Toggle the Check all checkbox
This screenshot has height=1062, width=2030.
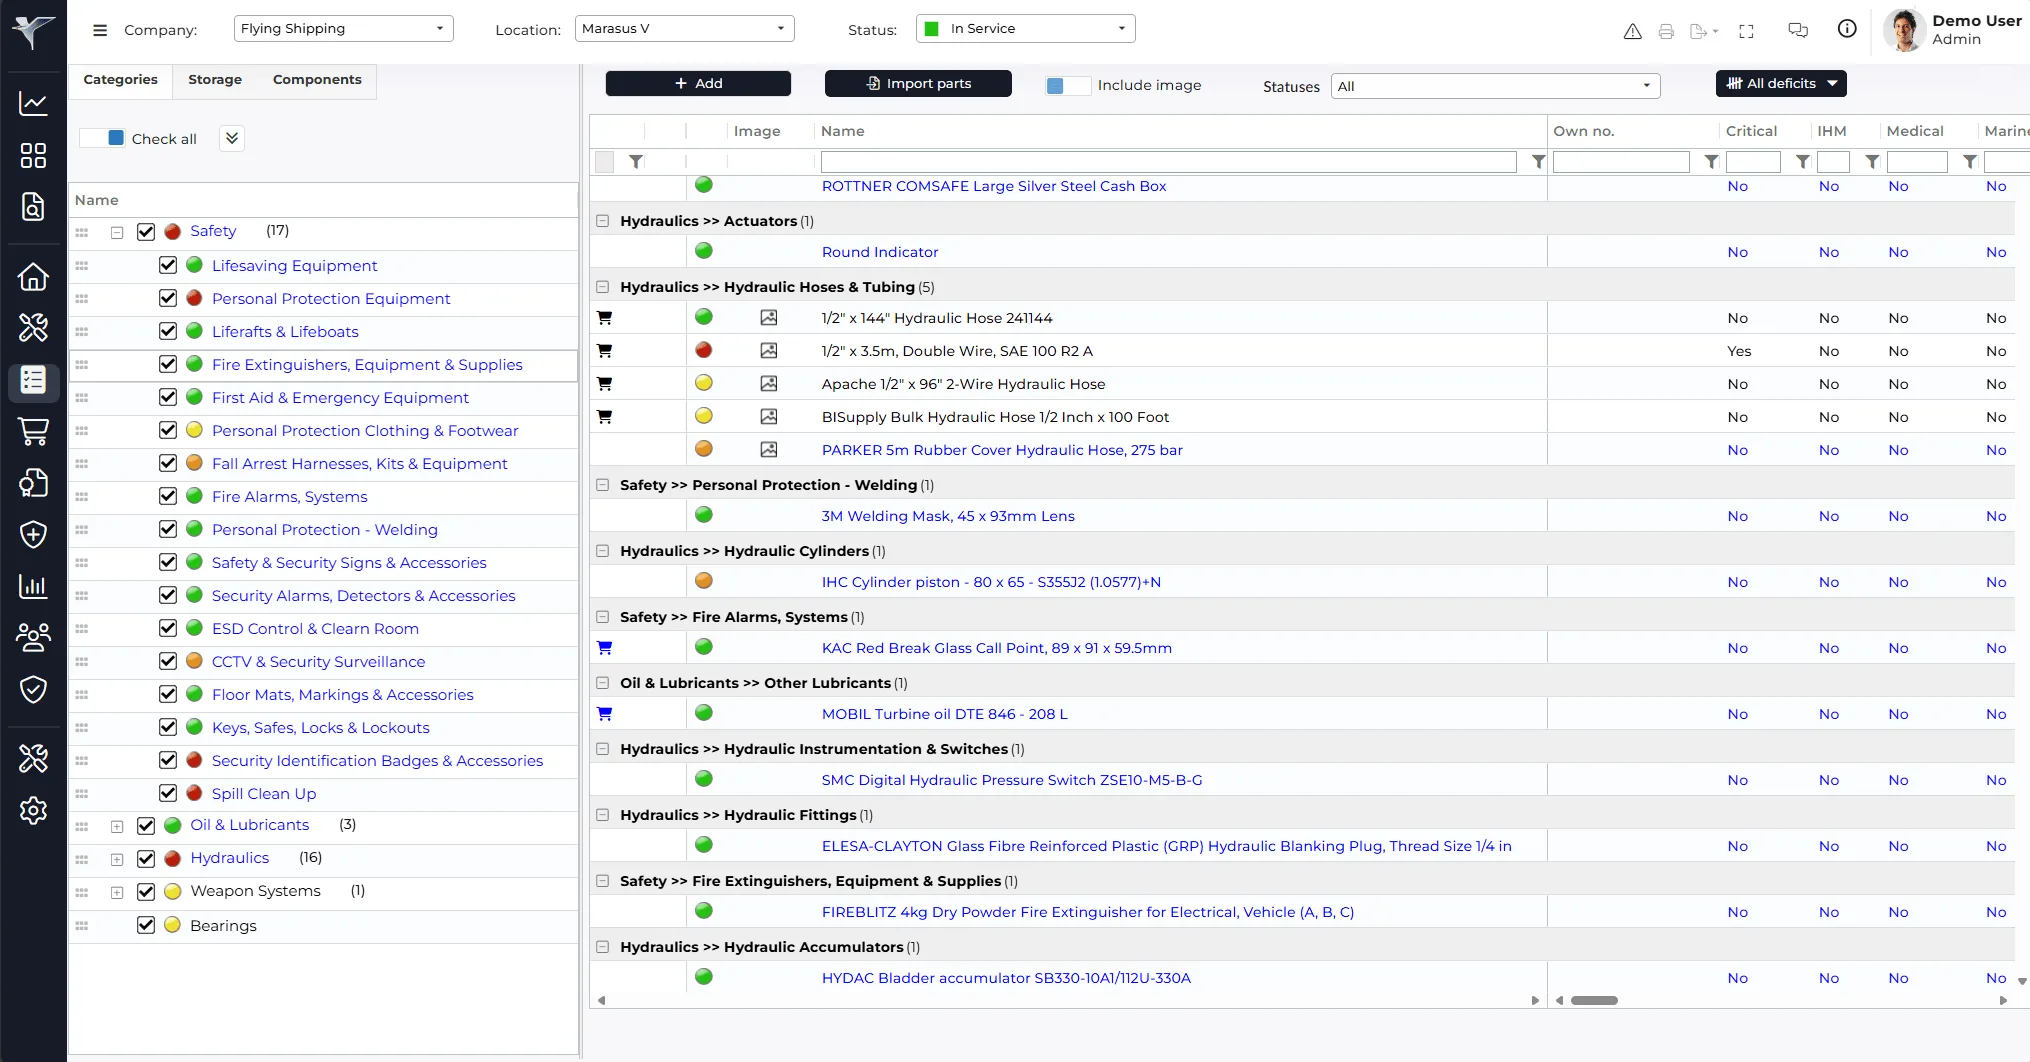(x=104, y=138)
